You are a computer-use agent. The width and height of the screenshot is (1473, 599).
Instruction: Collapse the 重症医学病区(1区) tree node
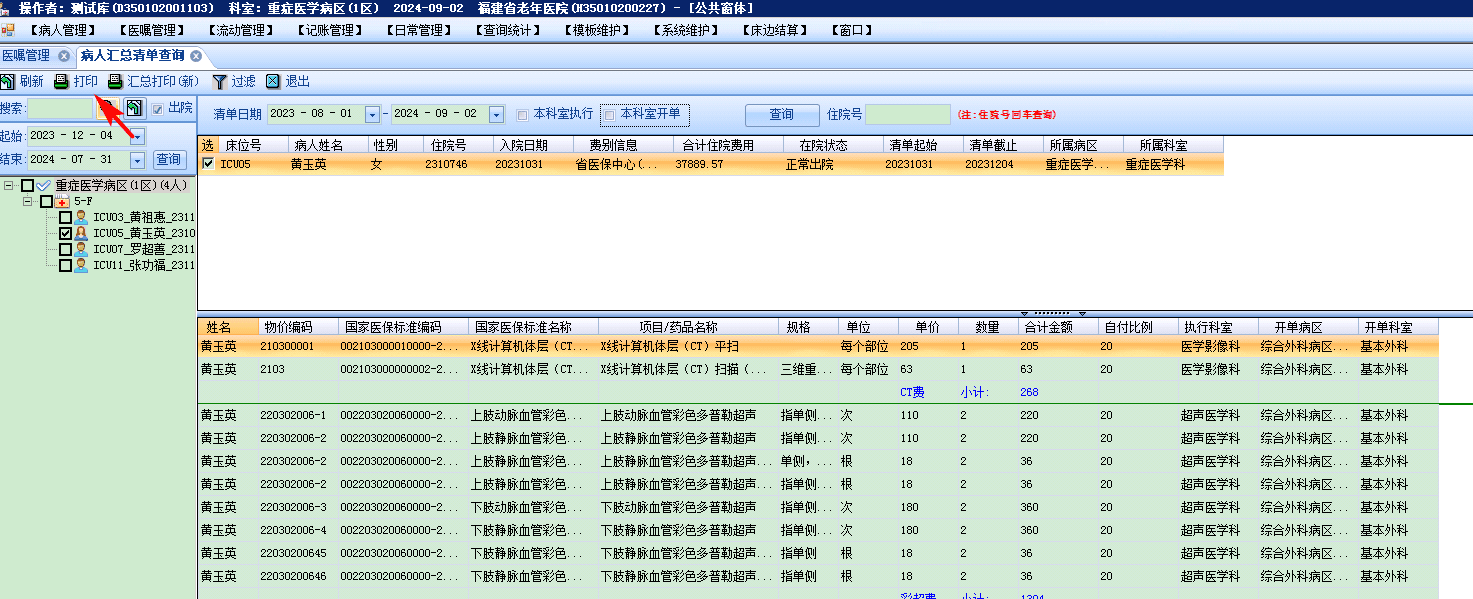pos(8,186)
